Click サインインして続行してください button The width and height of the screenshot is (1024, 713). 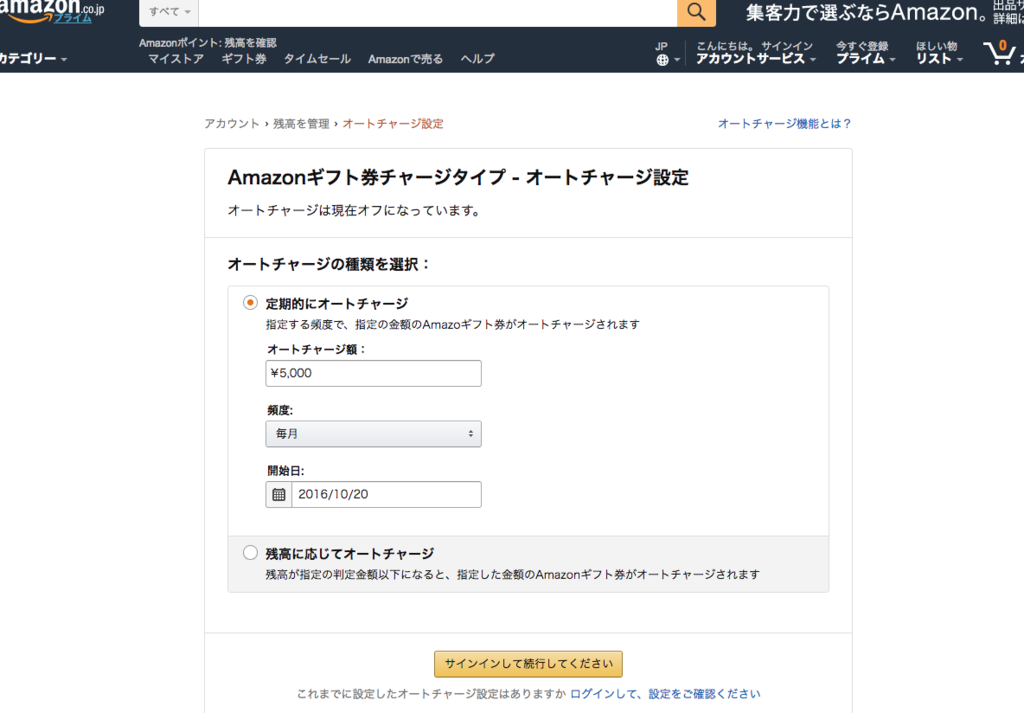point(528,663)
